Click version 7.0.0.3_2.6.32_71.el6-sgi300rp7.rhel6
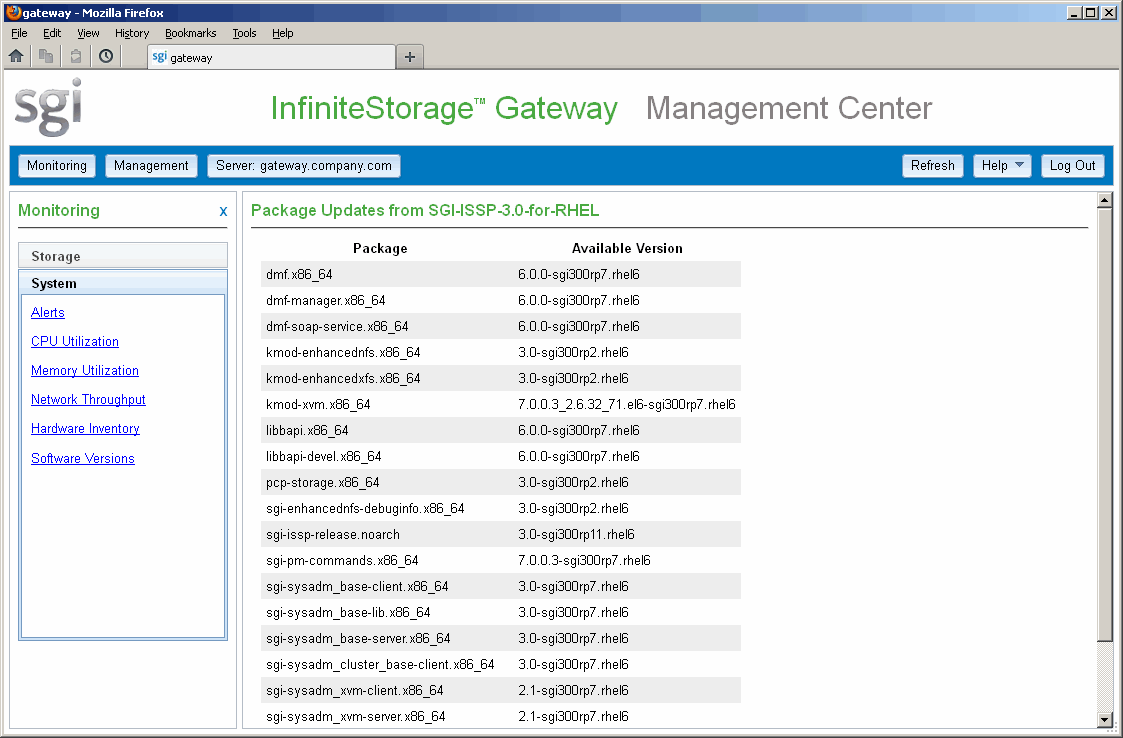This screenshot has height=738, width=1123. click(x=627, y=404)
